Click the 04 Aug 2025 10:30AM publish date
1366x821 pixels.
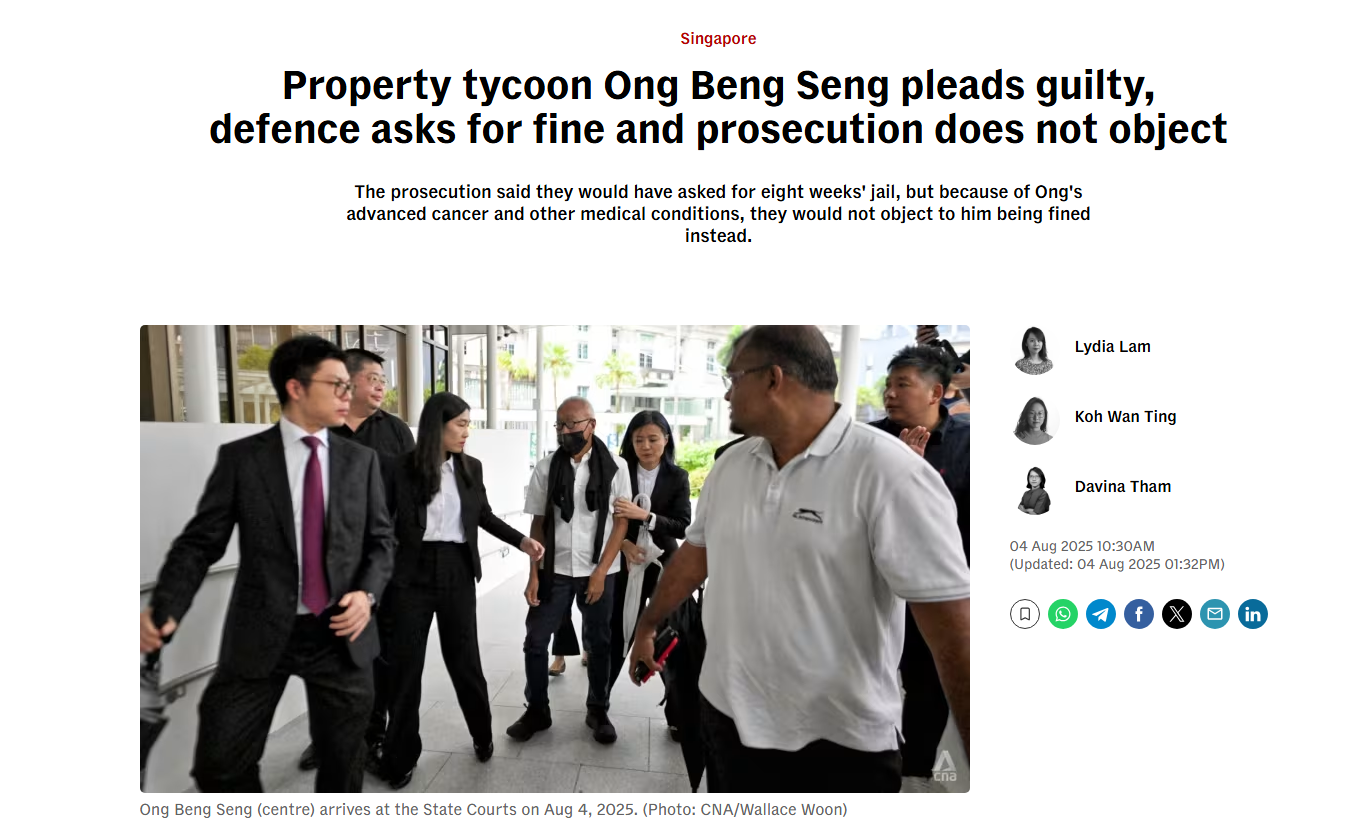tap(1082, 546)
